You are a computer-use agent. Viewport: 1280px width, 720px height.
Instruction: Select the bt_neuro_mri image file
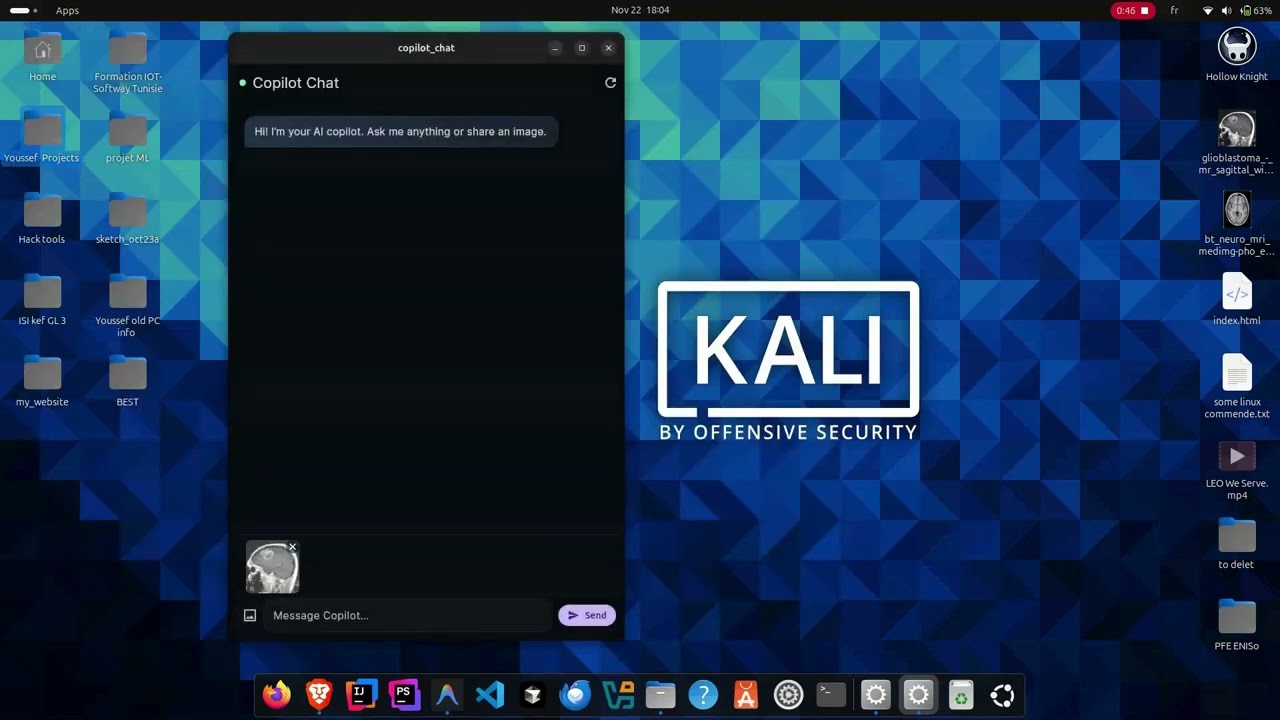pos(1237,224)
